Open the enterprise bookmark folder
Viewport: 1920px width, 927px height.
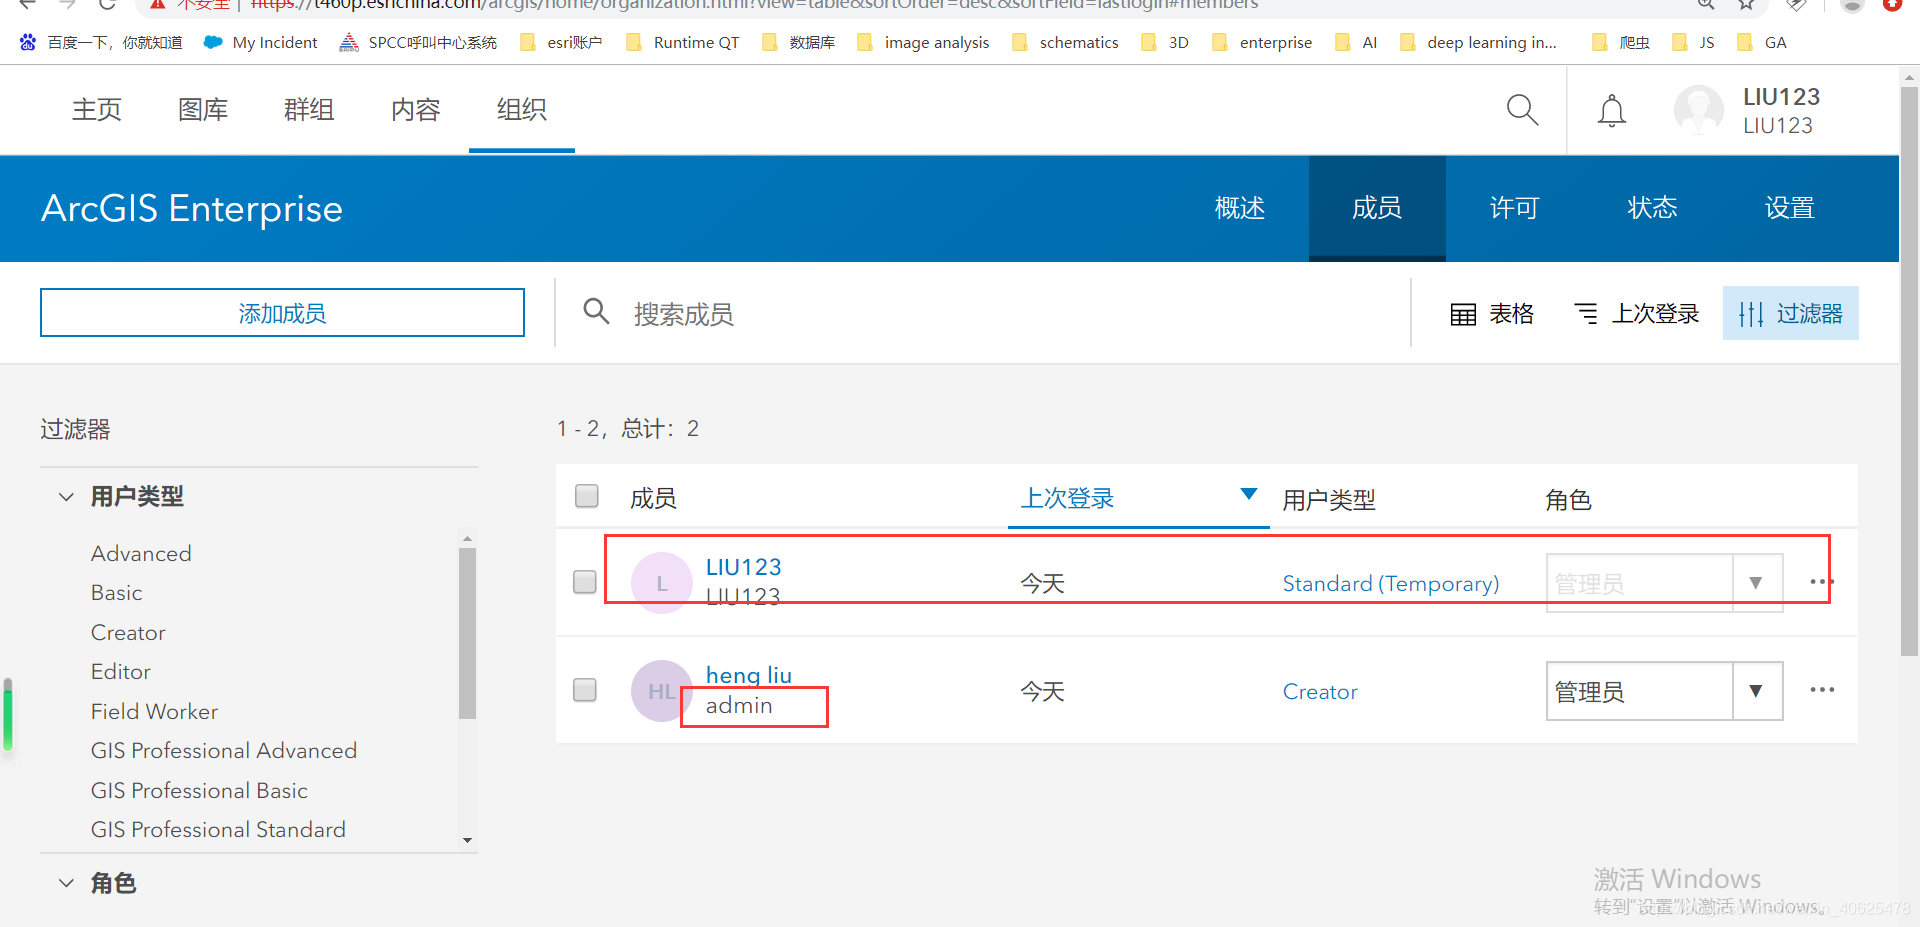[x=1261, y=42]
